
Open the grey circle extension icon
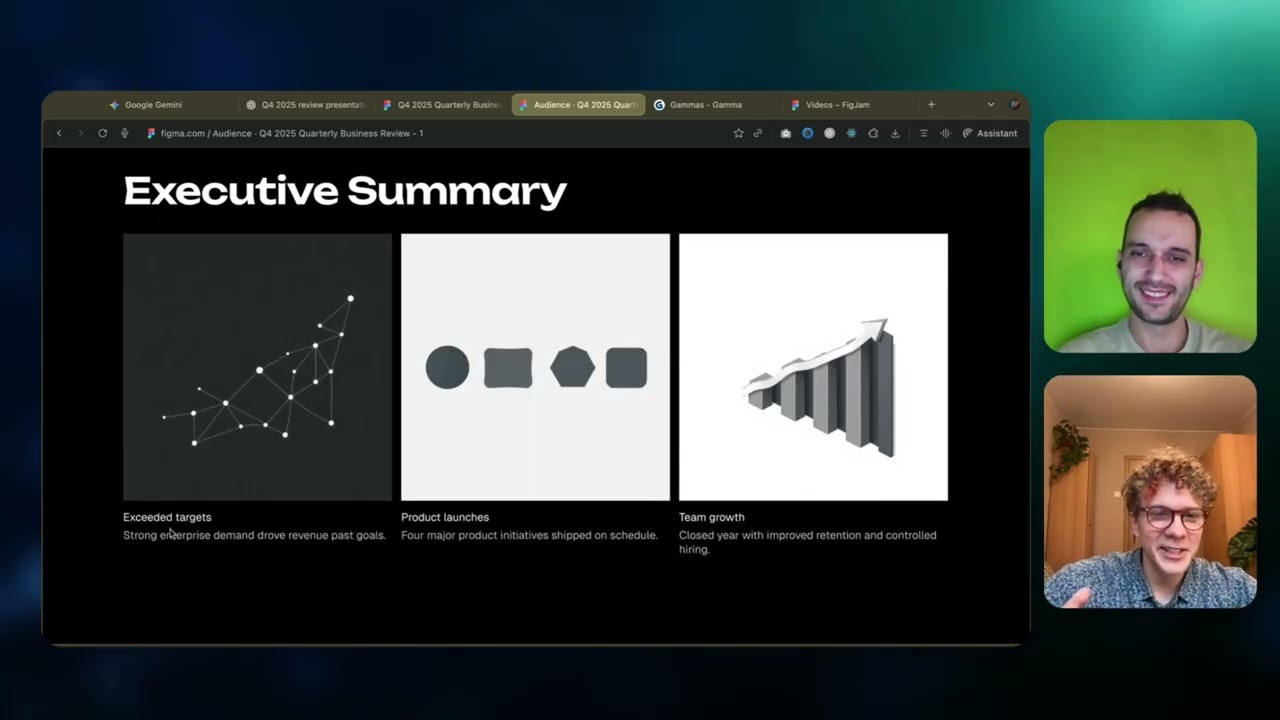pos(829,133)
